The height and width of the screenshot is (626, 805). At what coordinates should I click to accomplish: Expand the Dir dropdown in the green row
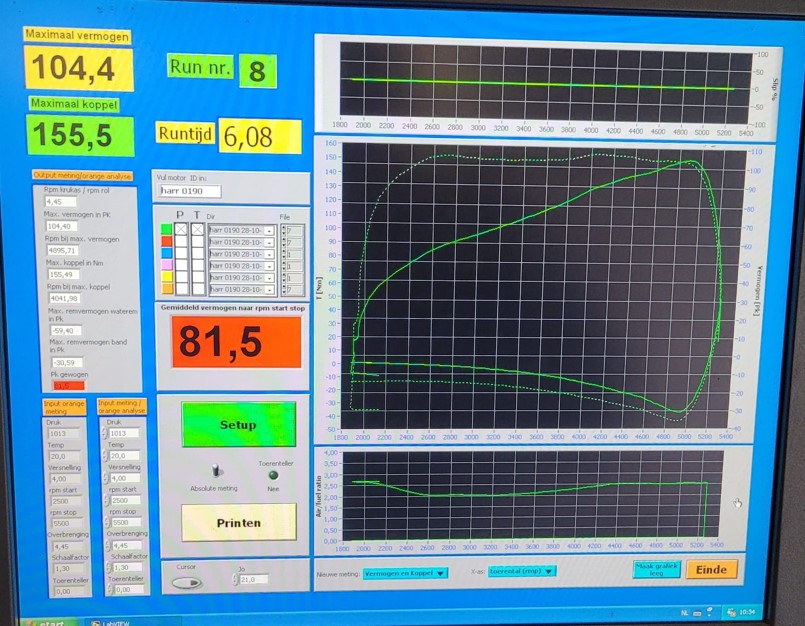269,231
